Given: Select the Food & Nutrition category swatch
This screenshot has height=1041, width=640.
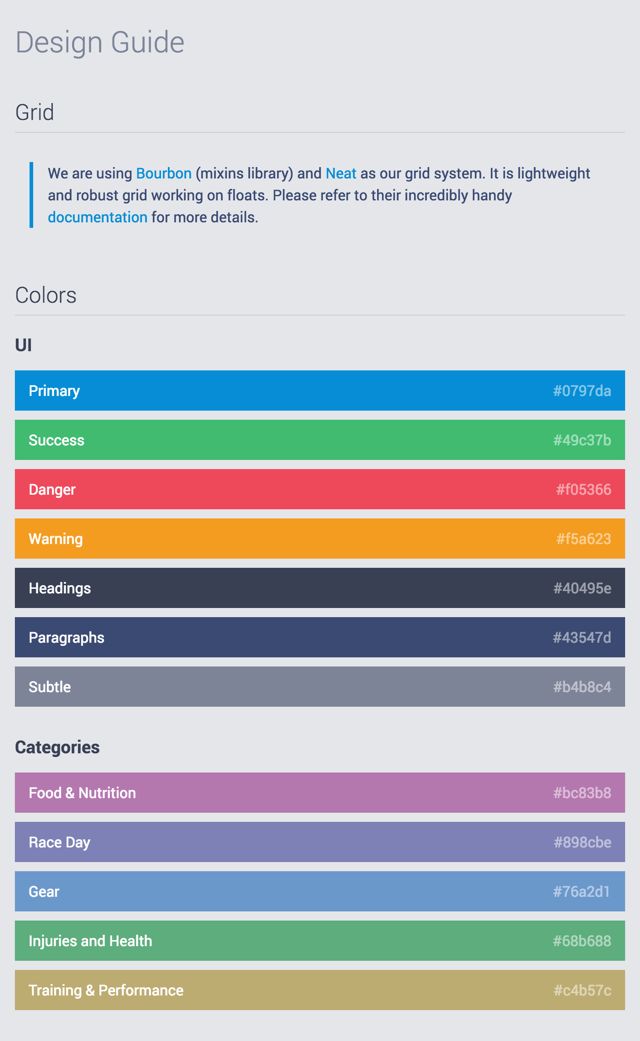Looking at the screenshot, I should click(x=320, y=793).
